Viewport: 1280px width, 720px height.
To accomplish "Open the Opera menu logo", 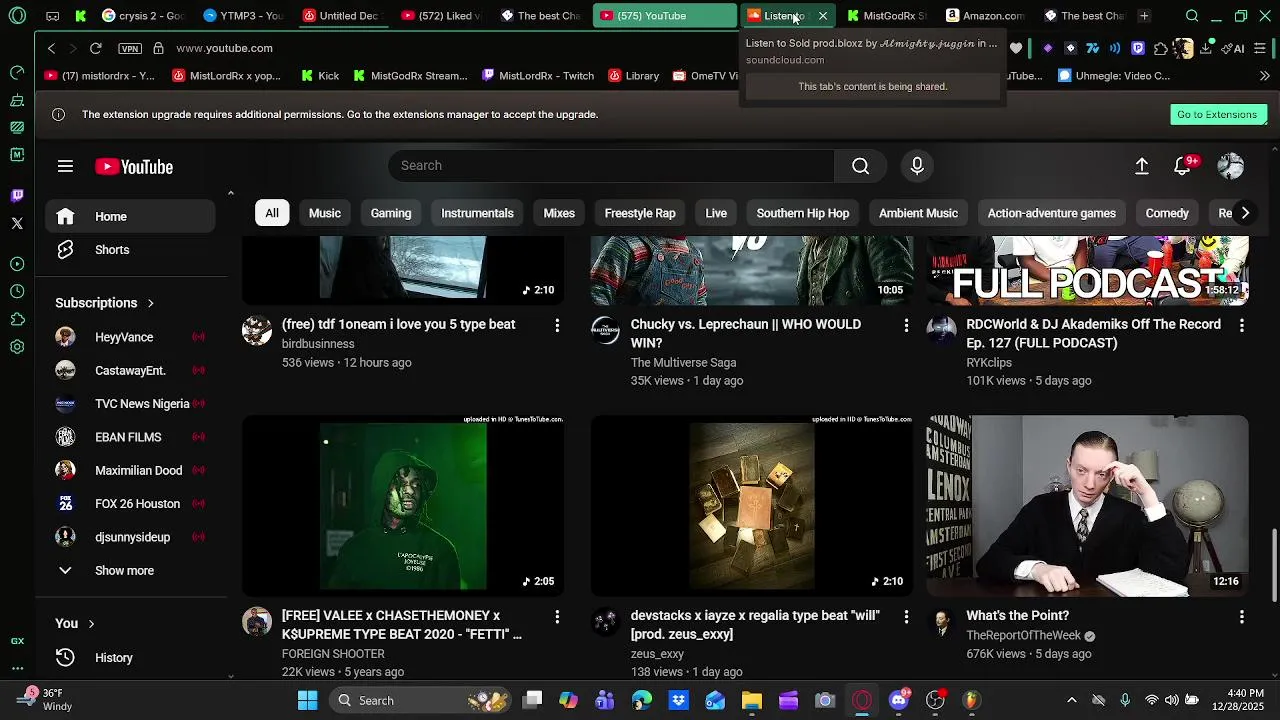I will click(17, 16).
